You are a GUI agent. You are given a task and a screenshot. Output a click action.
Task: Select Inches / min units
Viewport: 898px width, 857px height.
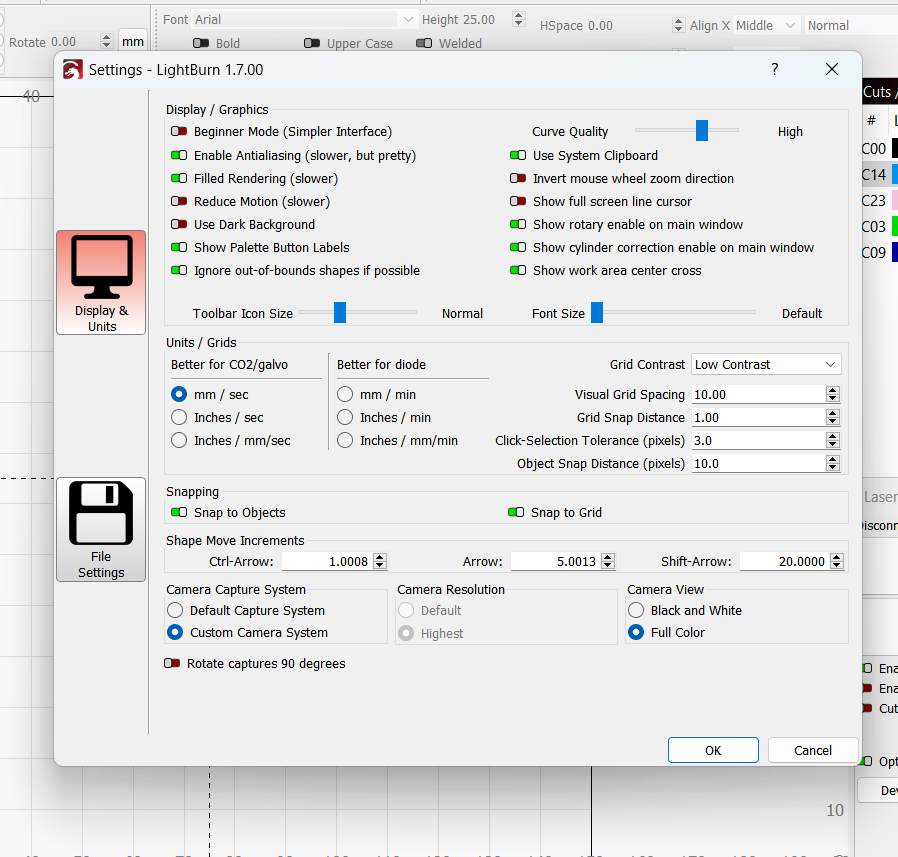(x=345, y=417)
